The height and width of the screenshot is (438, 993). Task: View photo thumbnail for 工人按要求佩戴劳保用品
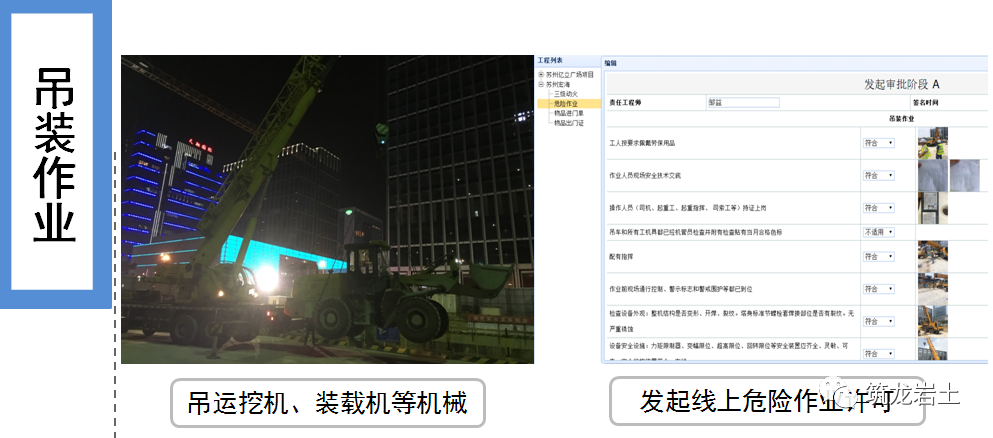pyautogui.click(x=933, y=143)
